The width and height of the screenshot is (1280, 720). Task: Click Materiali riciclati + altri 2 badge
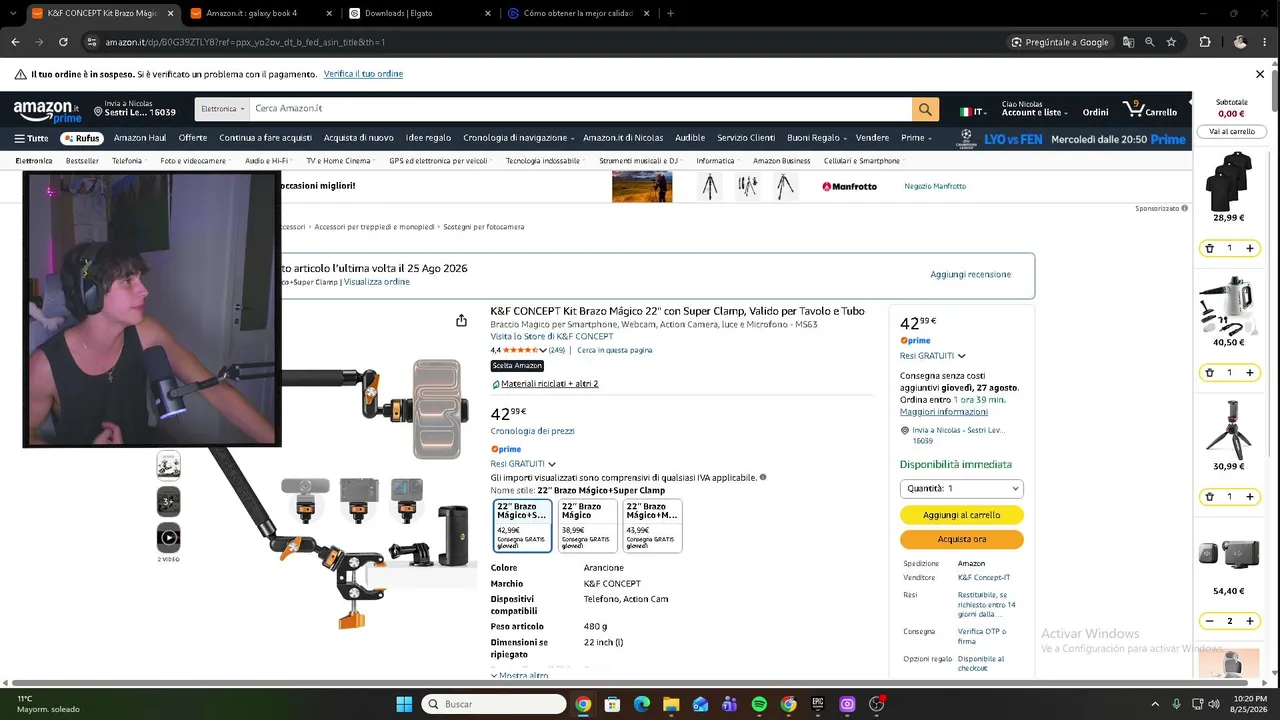[x=545, y=384]
